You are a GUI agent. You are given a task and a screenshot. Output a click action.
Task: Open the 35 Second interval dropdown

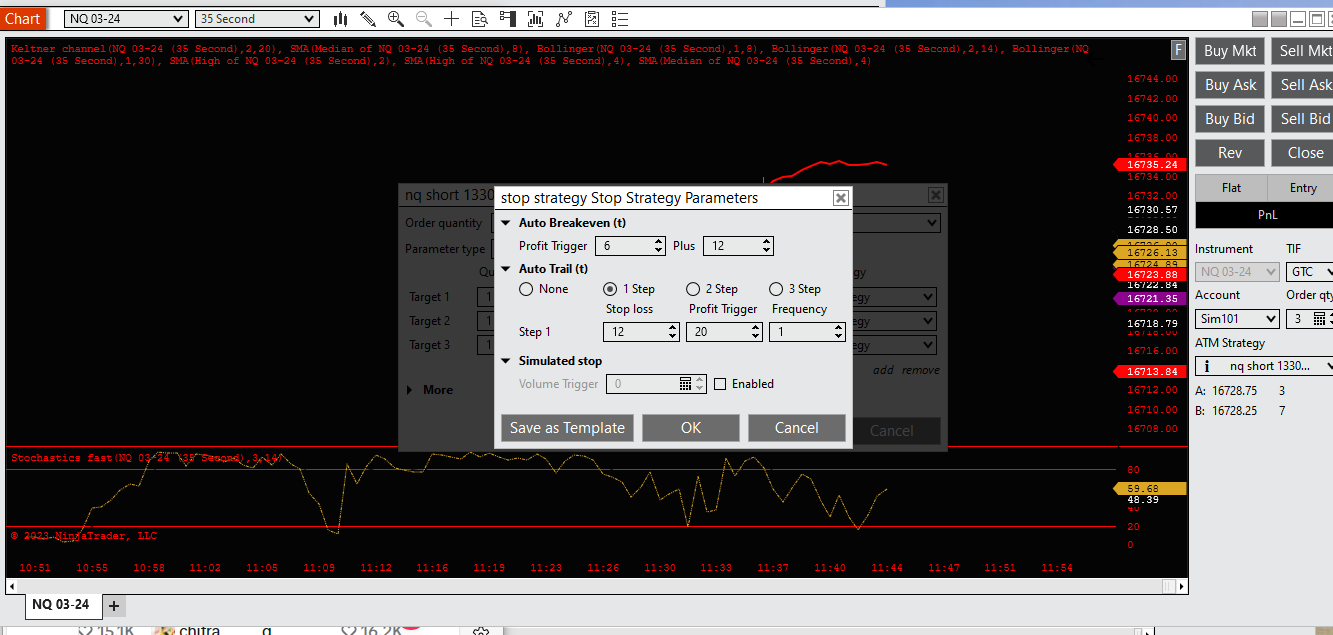tap(258, 19)
